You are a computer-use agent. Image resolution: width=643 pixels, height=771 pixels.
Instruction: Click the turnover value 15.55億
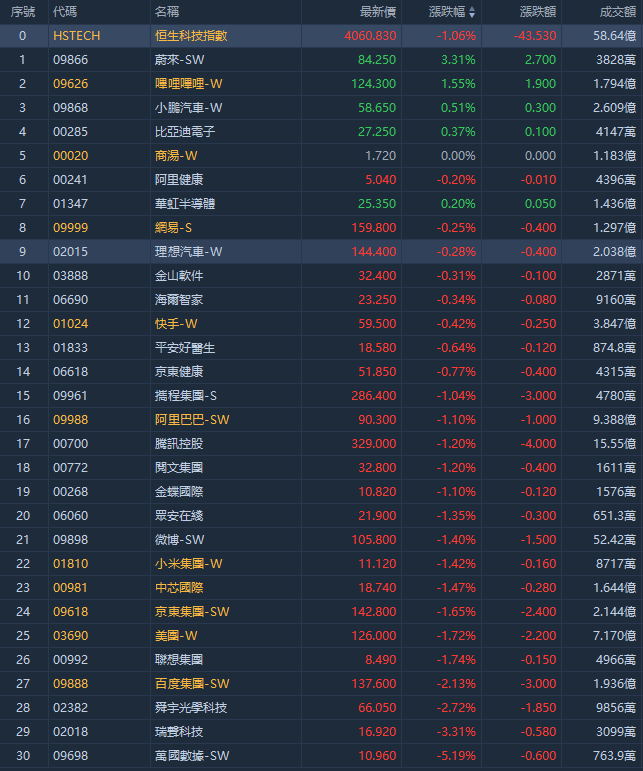click(x=614, y=444)
